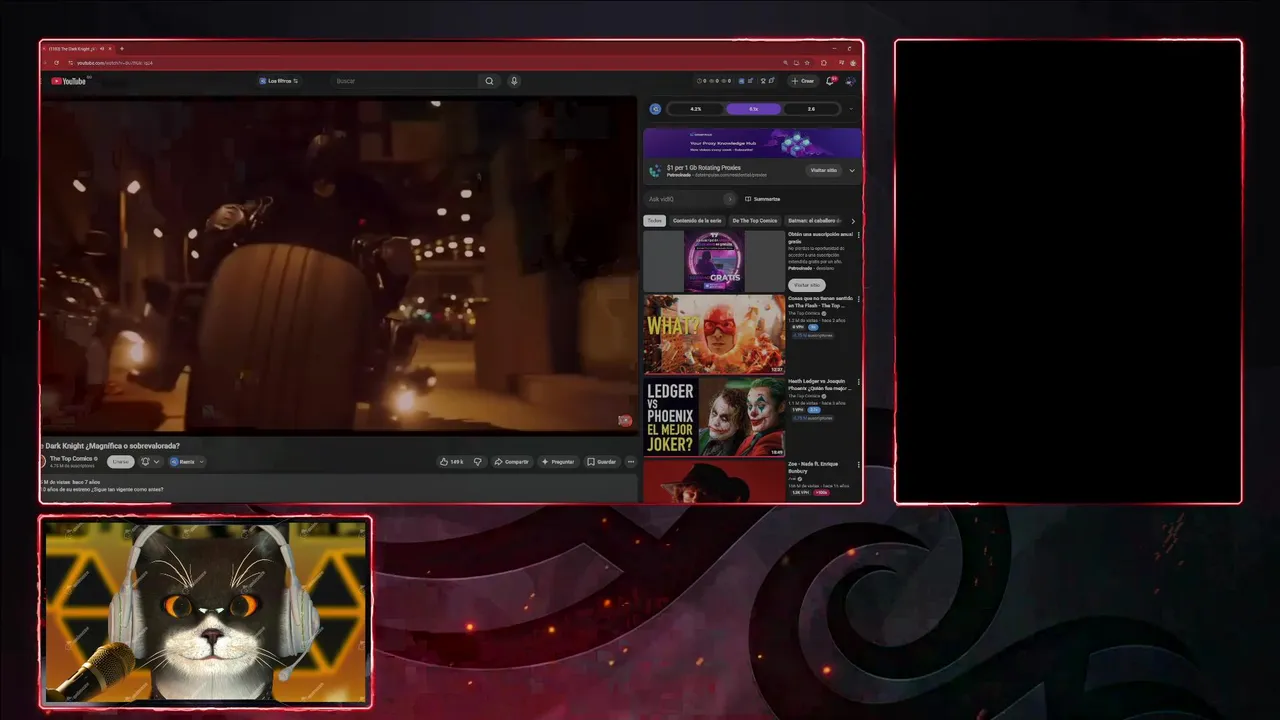The height and width of the screenshot is (720, 1280).
Task: Open notifications via the bell icon
Action: click(829, 81)
